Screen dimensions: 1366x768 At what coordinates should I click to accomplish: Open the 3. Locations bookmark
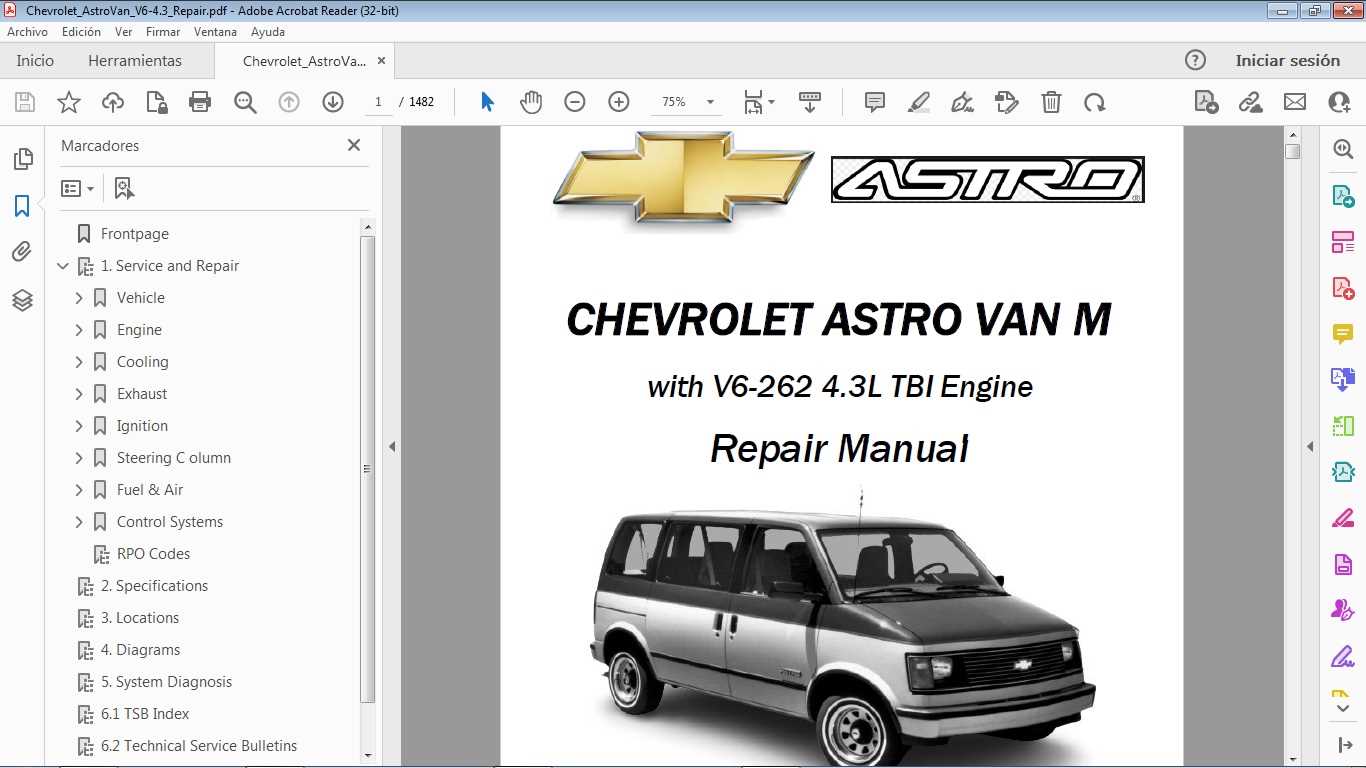140,618
